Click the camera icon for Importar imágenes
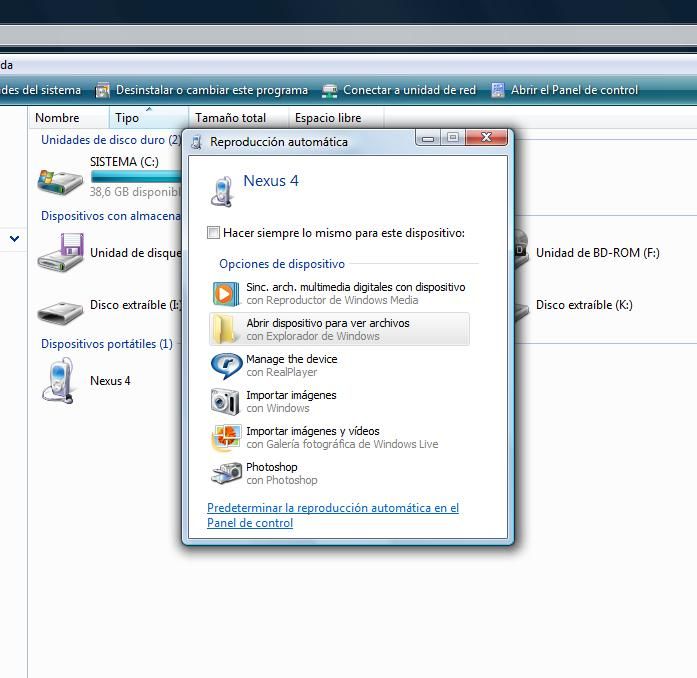Image resolution: width=697 pixels, height=678 pixels. 225,401
